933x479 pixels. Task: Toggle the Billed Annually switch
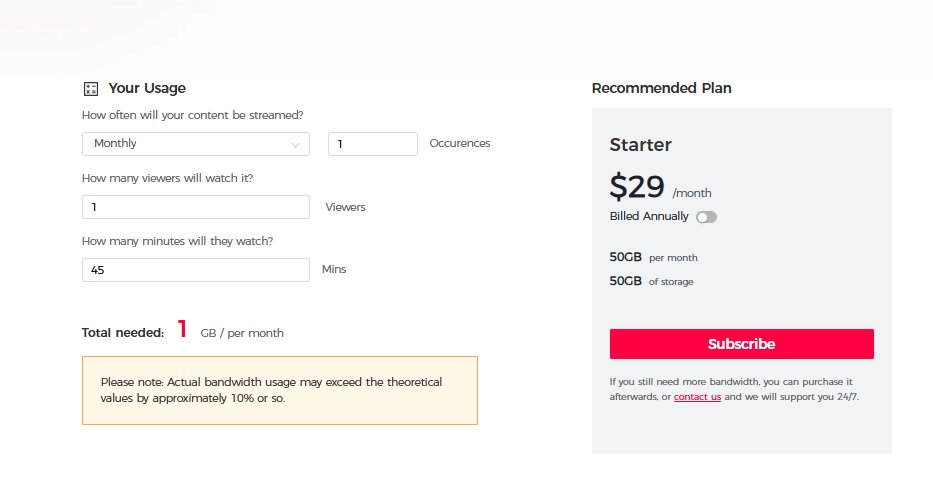[x=707, y=217]
